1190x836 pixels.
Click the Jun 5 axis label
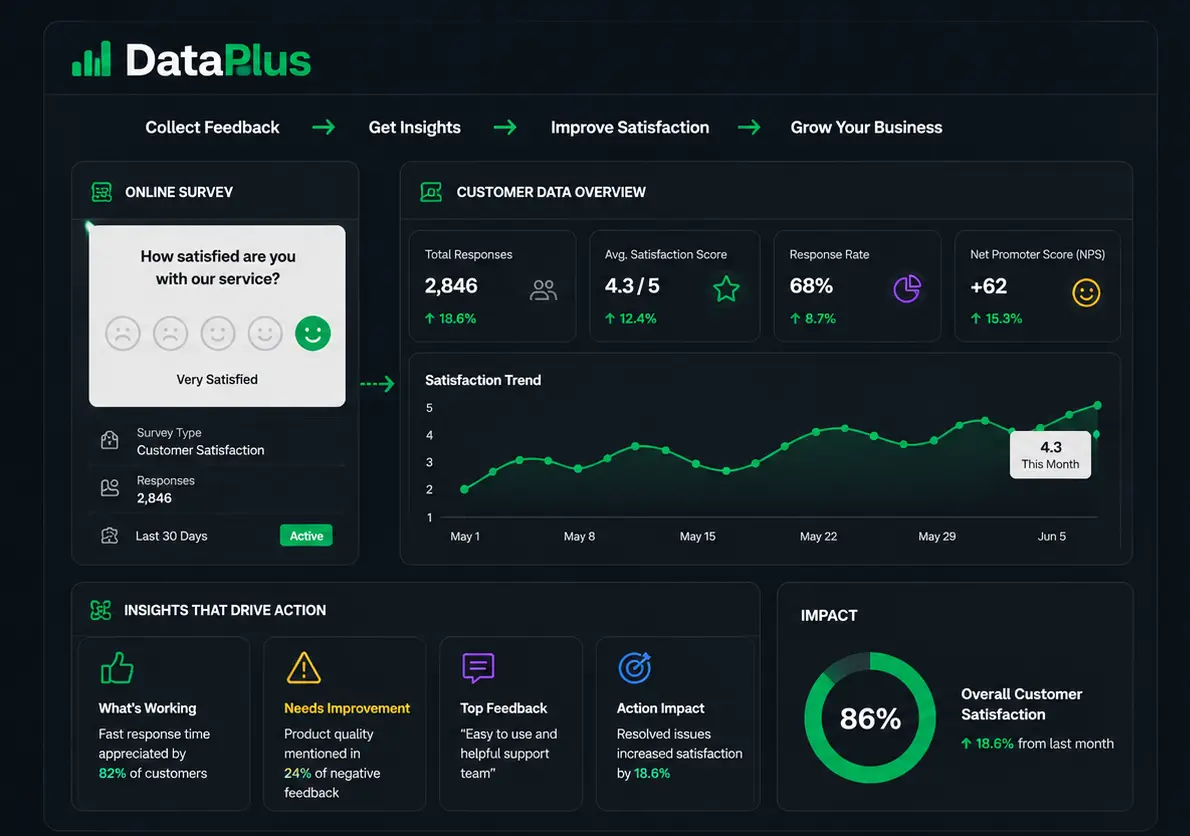coord(1051,536)
